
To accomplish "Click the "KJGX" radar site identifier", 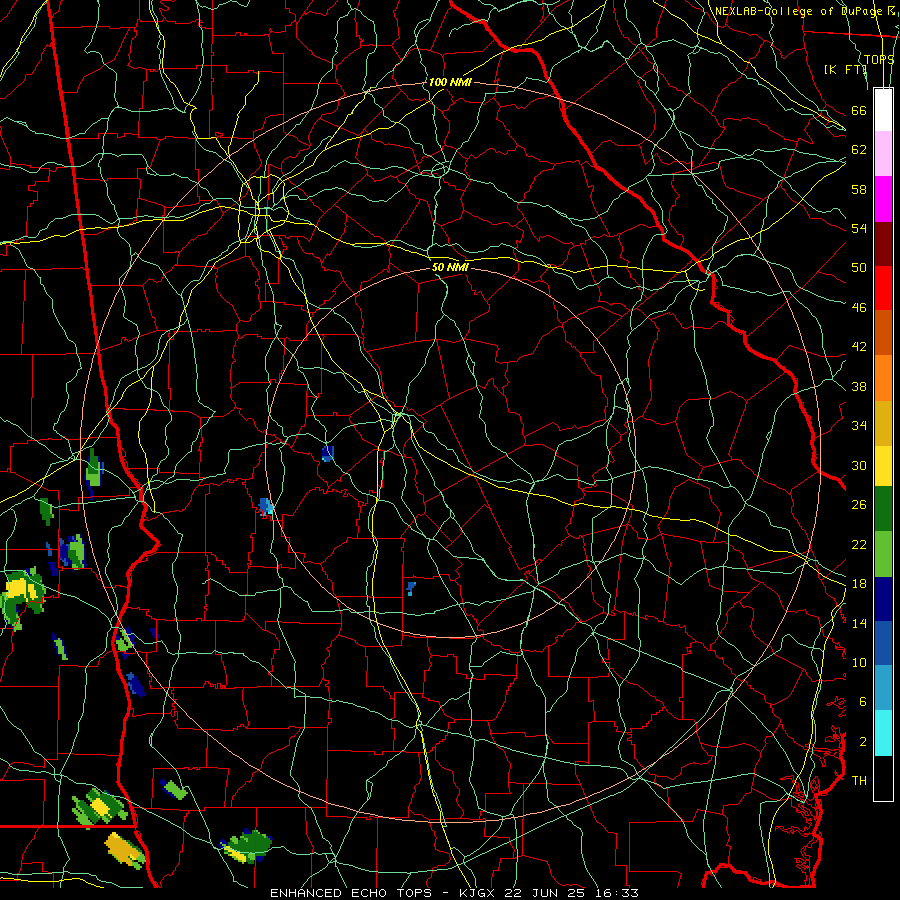I will click(476, 893).
